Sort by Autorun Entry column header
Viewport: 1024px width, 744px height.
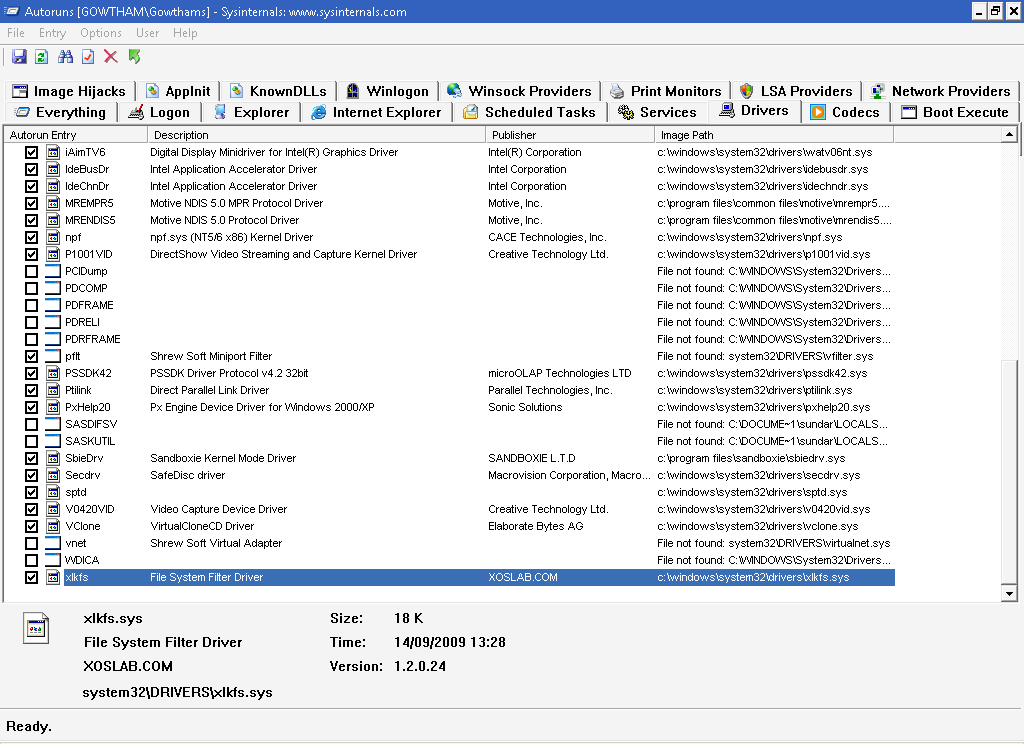76,135
